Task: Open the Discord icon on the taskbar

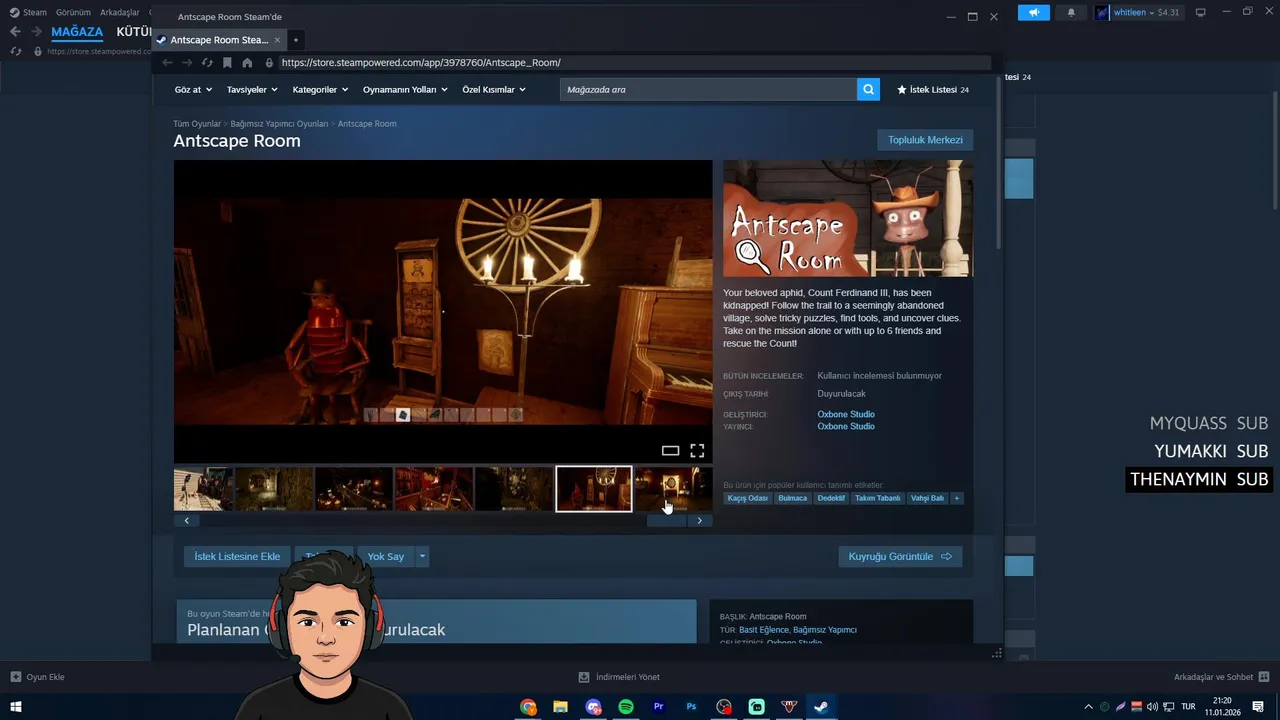Action: click(x=594, y=707)
